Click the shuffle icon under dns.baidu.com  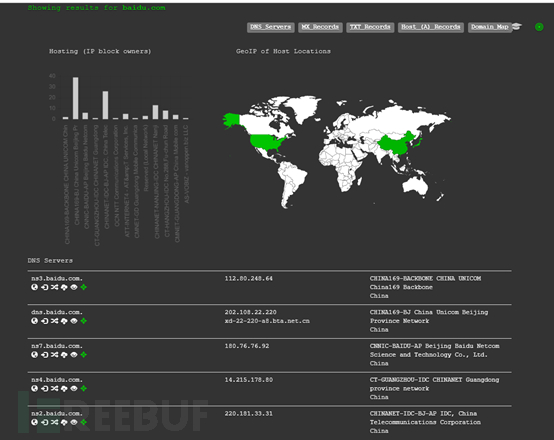coord(54,321)
